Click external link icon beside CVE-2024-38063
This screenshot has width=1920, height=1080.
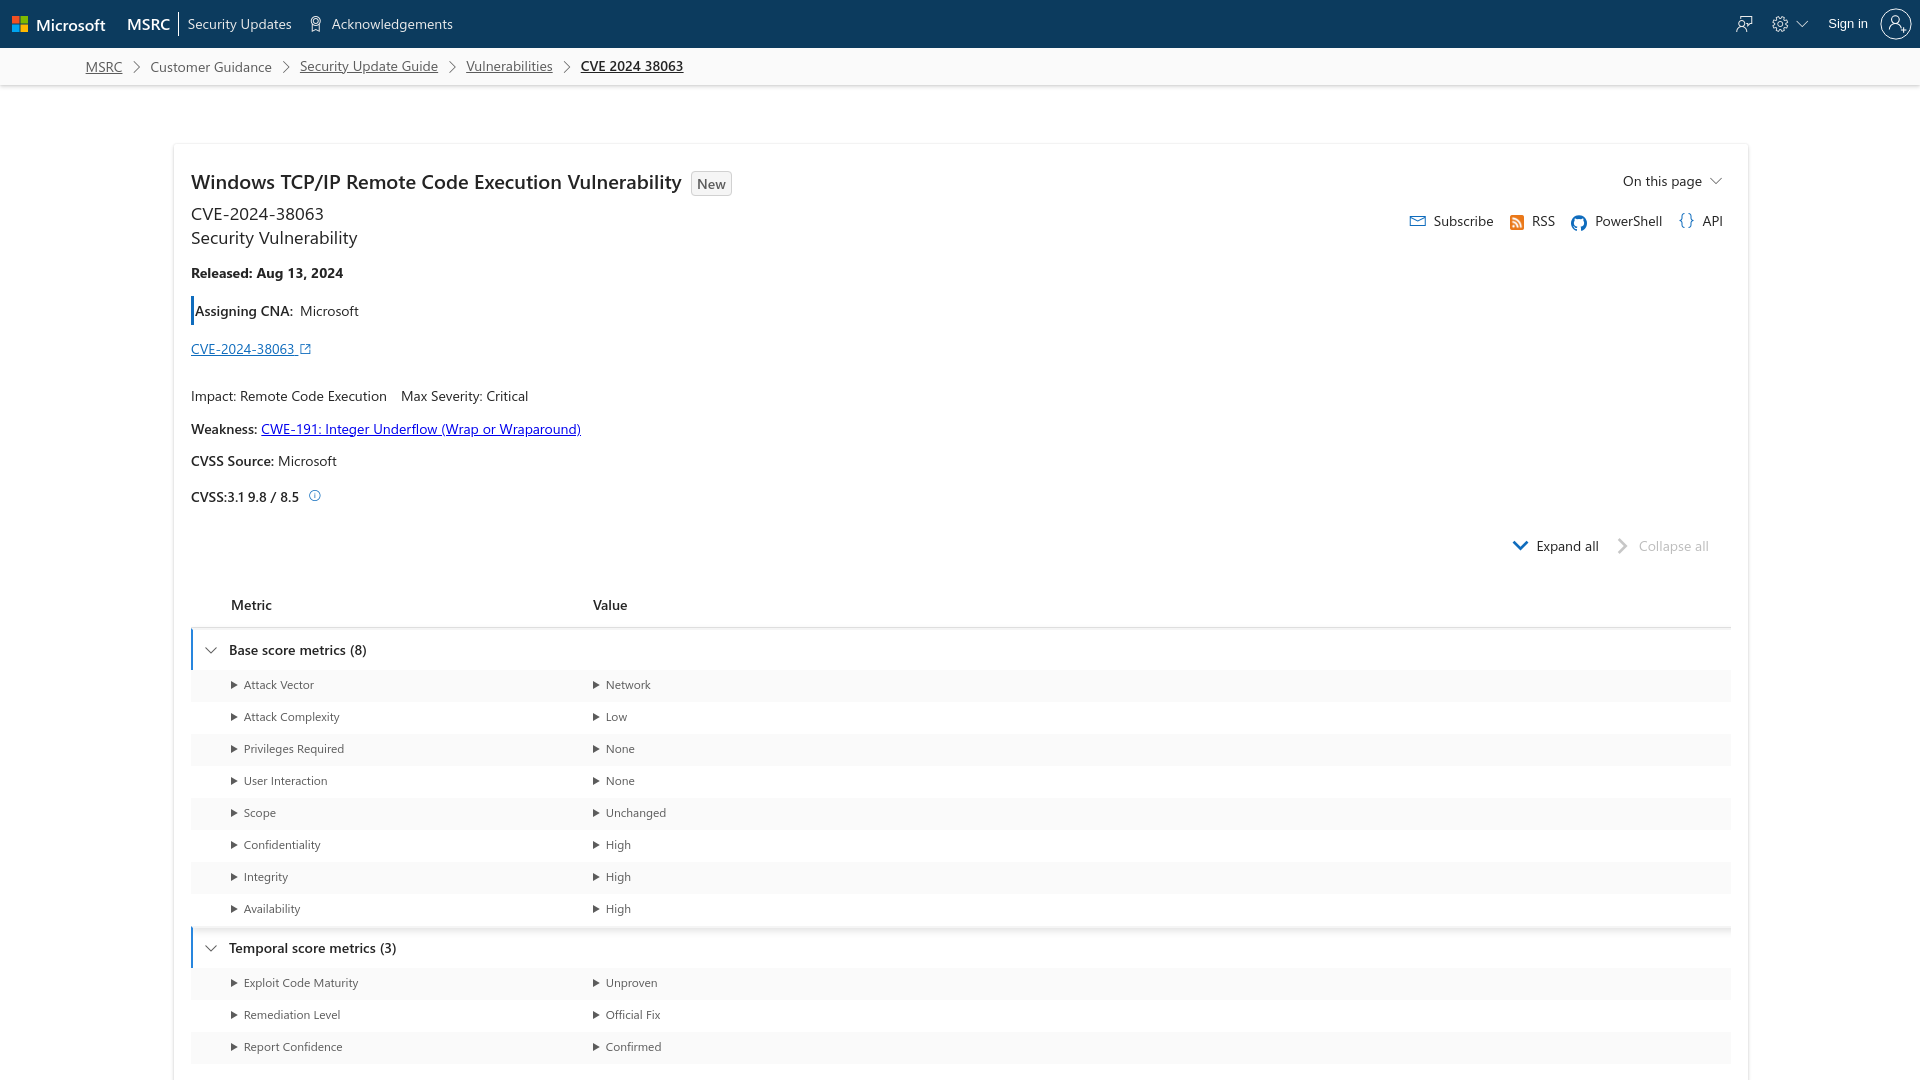coord(306,349)
